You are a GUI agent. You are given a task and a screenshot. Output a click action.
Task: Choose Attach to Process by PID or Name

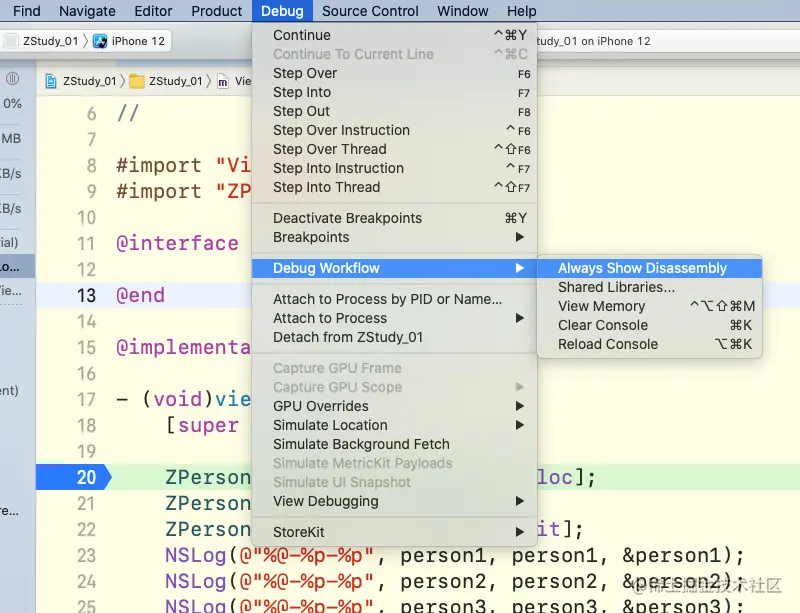pyautogui.click(x=394, y=299)
